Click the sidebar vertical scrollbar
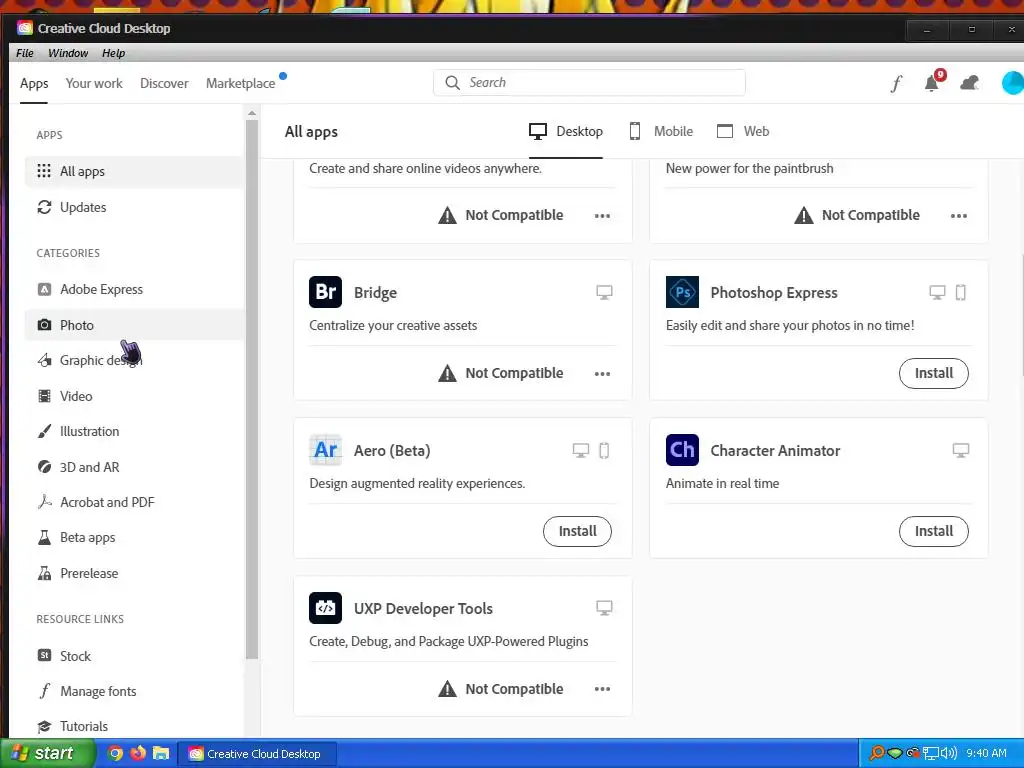The image size is (1024, 768). coord(252,390)
